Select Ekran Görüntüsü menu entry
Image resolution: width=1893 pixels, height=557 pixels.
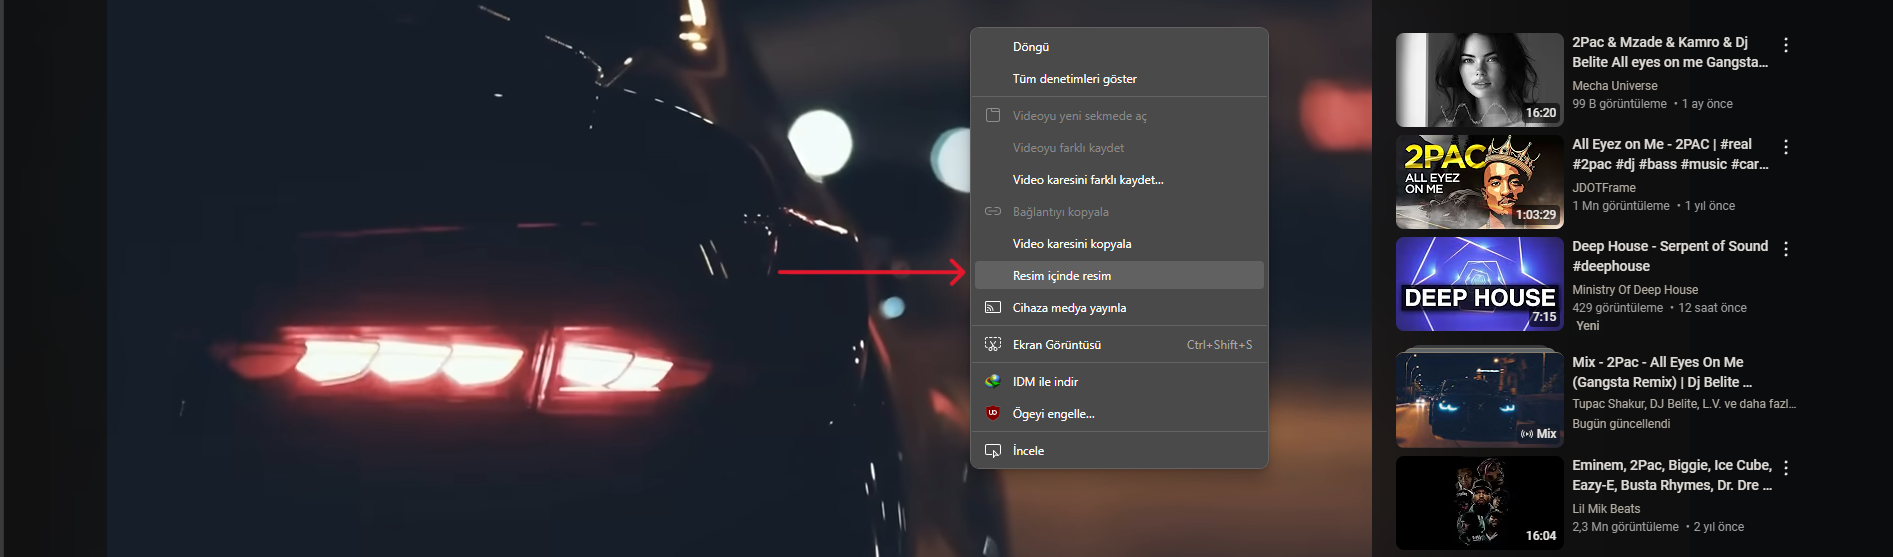click(1119, 345)
